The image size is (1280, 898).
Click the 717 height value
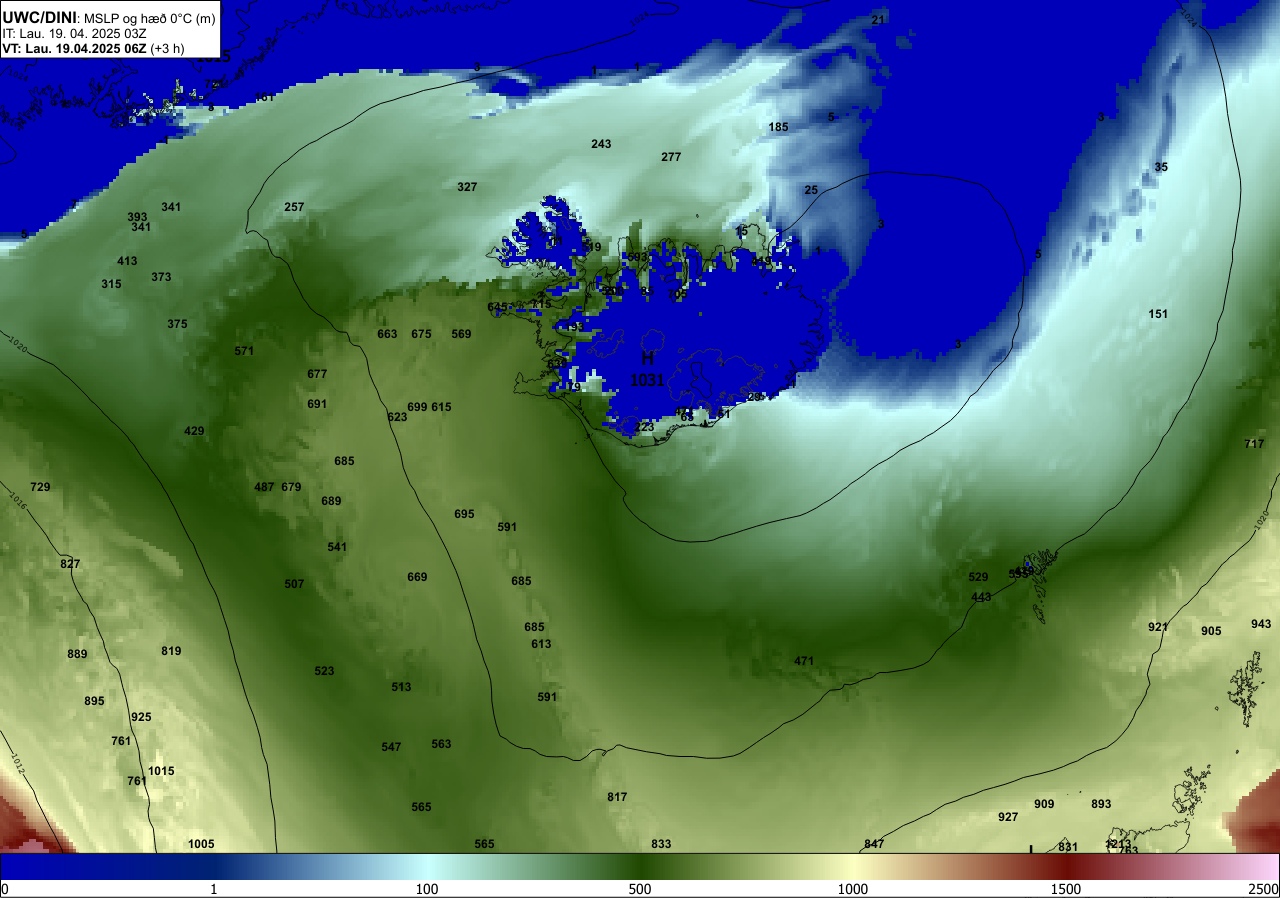(1254, 444)
